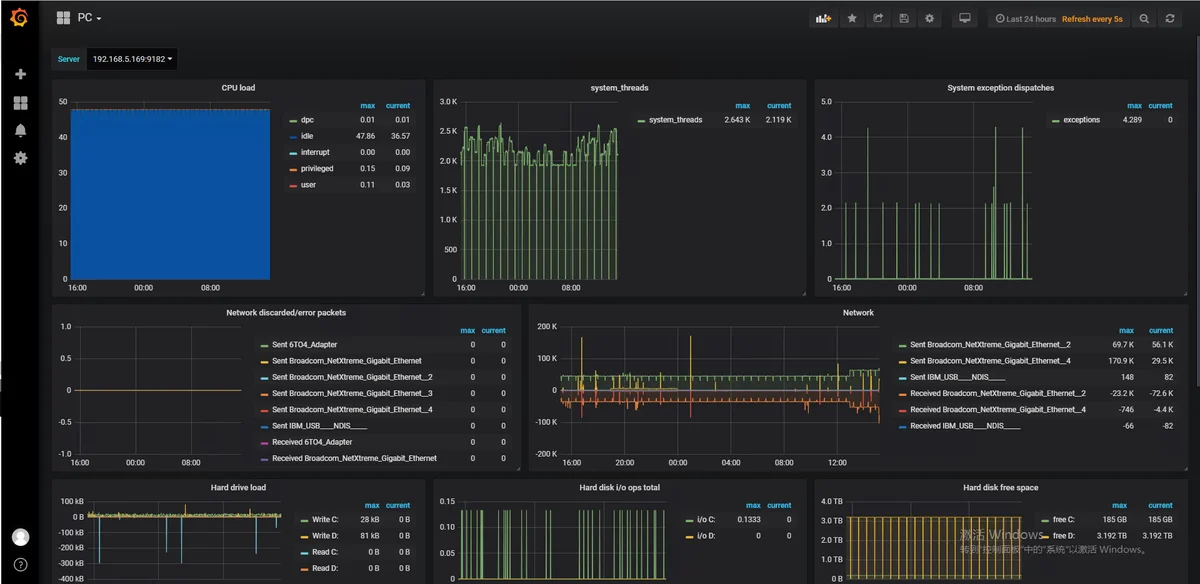The width and height of the screenshot is (1200, 584).
Task: Click exceptions max value 4.289
Action: 1132,120
